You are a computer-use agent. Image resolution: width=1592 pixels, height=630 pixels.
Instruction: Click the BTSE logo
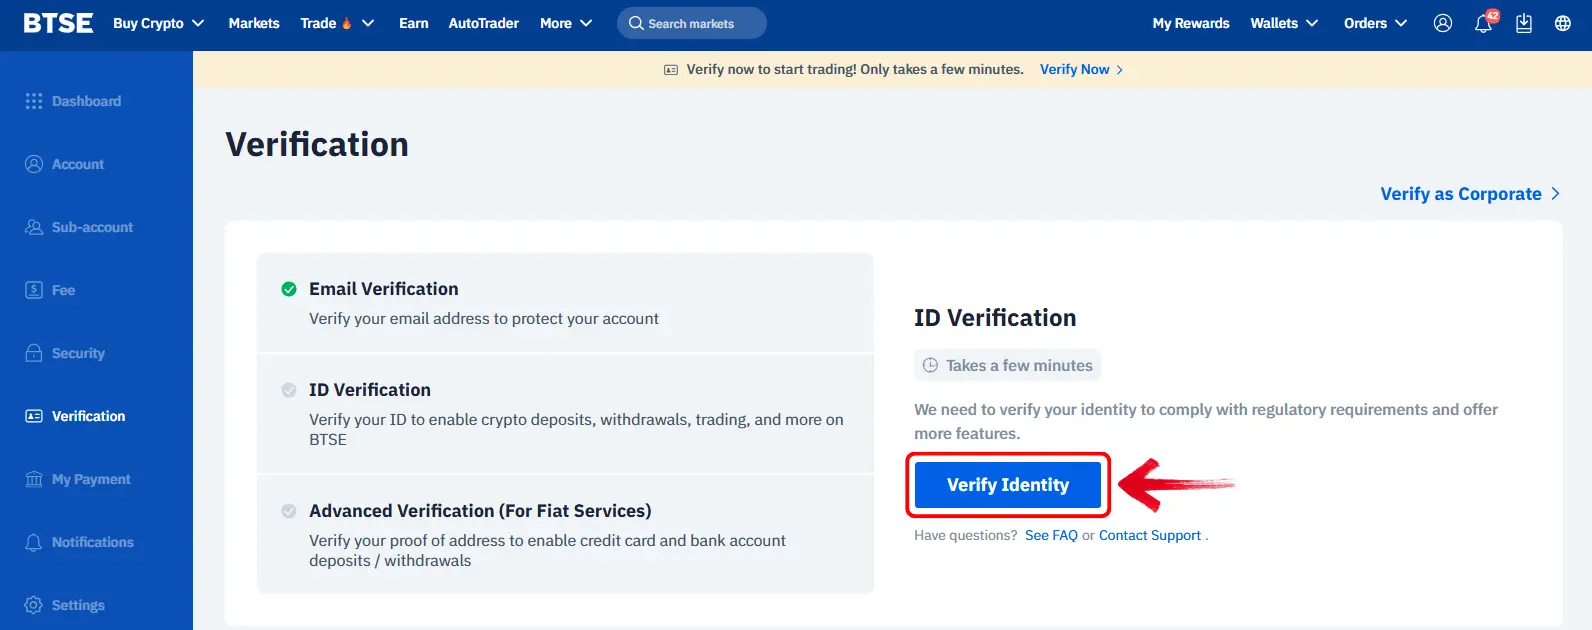coord(58,23)
